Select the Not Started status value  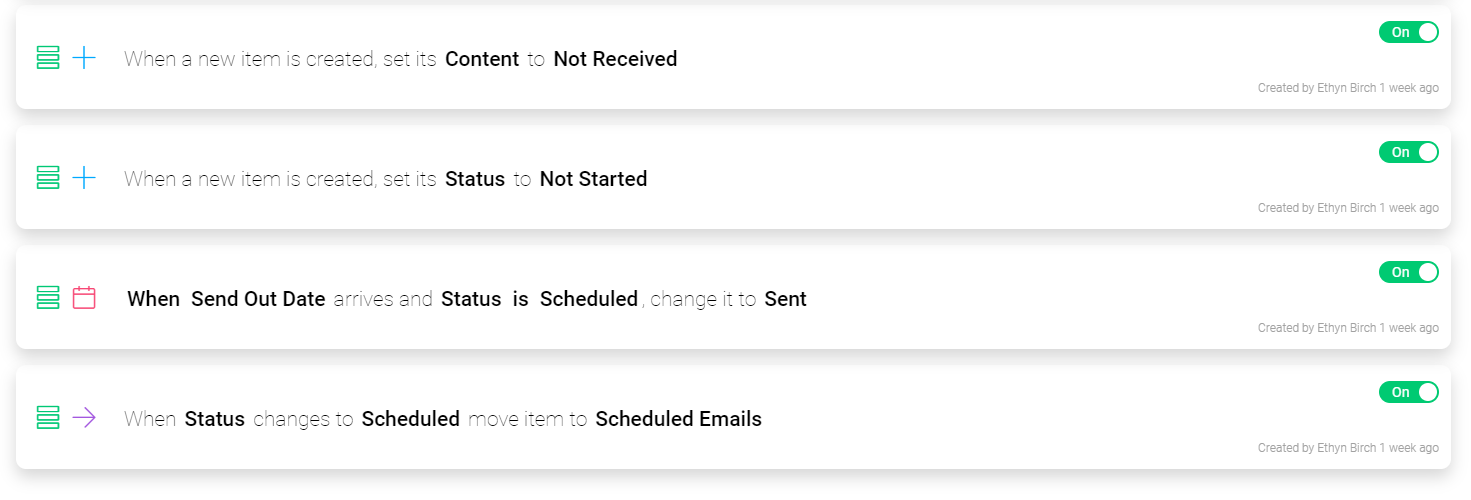[593, 179]
